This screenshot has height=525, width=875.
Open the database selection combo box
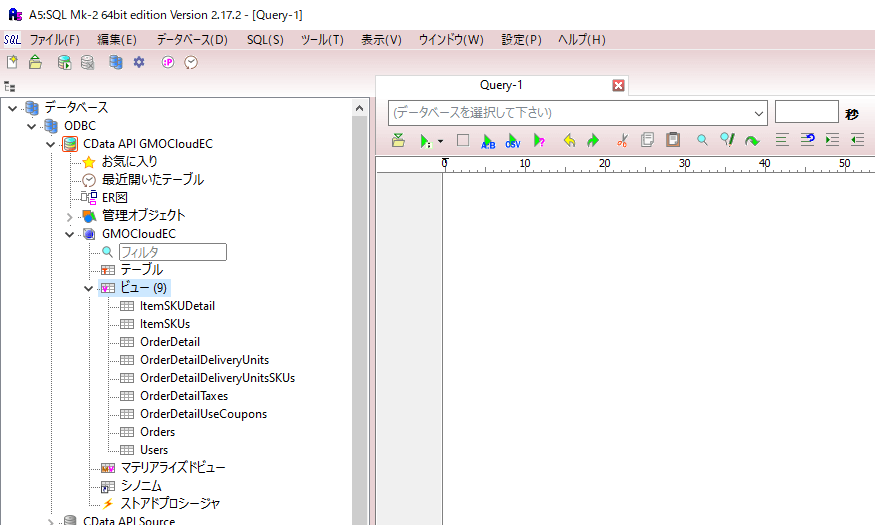(x=578, y=113)
